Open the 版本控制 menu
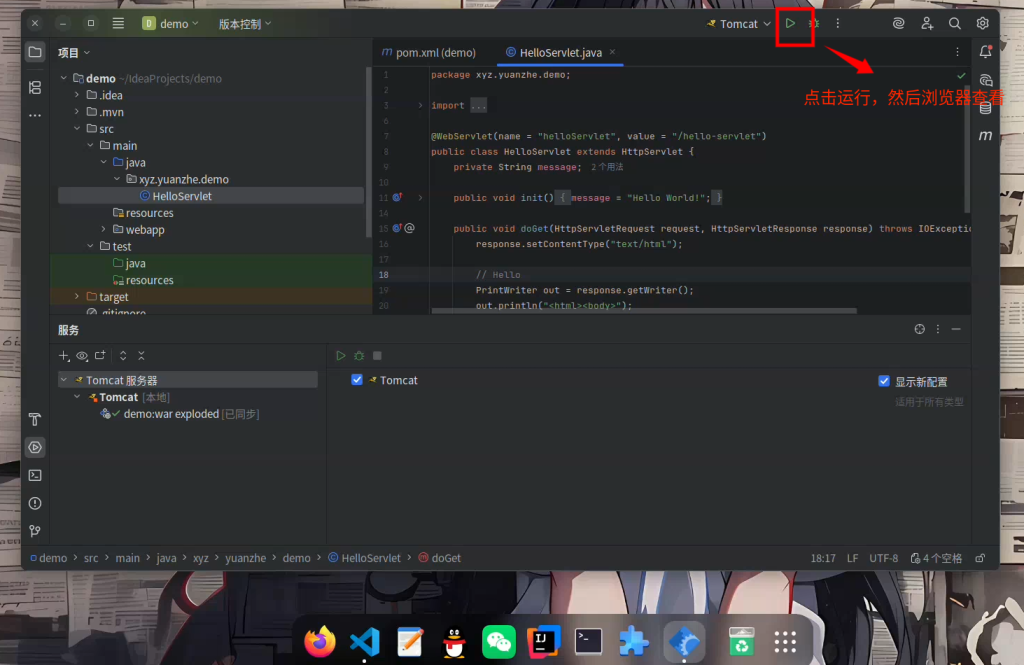Image resolution: width=1024 pixels, height=665 pixels. point(245,24)
